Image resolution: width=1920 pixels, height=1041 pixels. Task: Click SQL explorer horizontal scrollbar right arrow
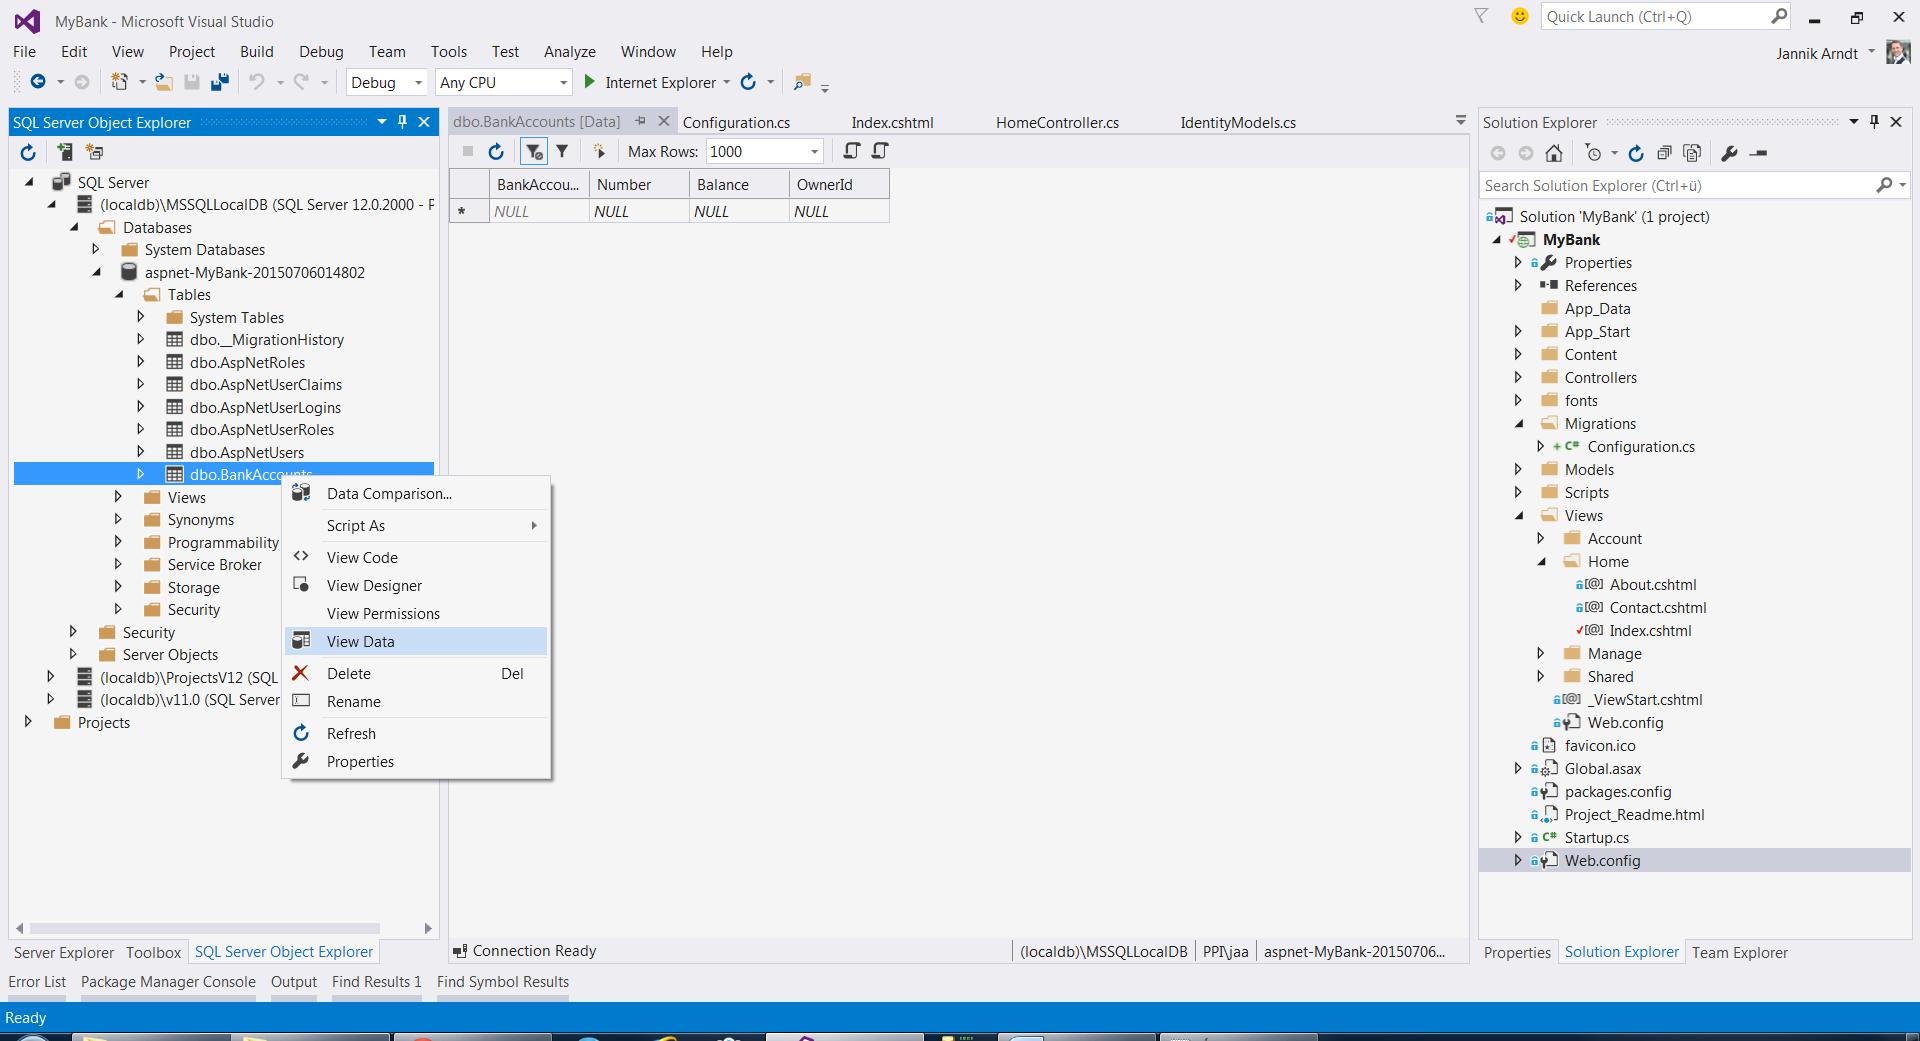428,928
